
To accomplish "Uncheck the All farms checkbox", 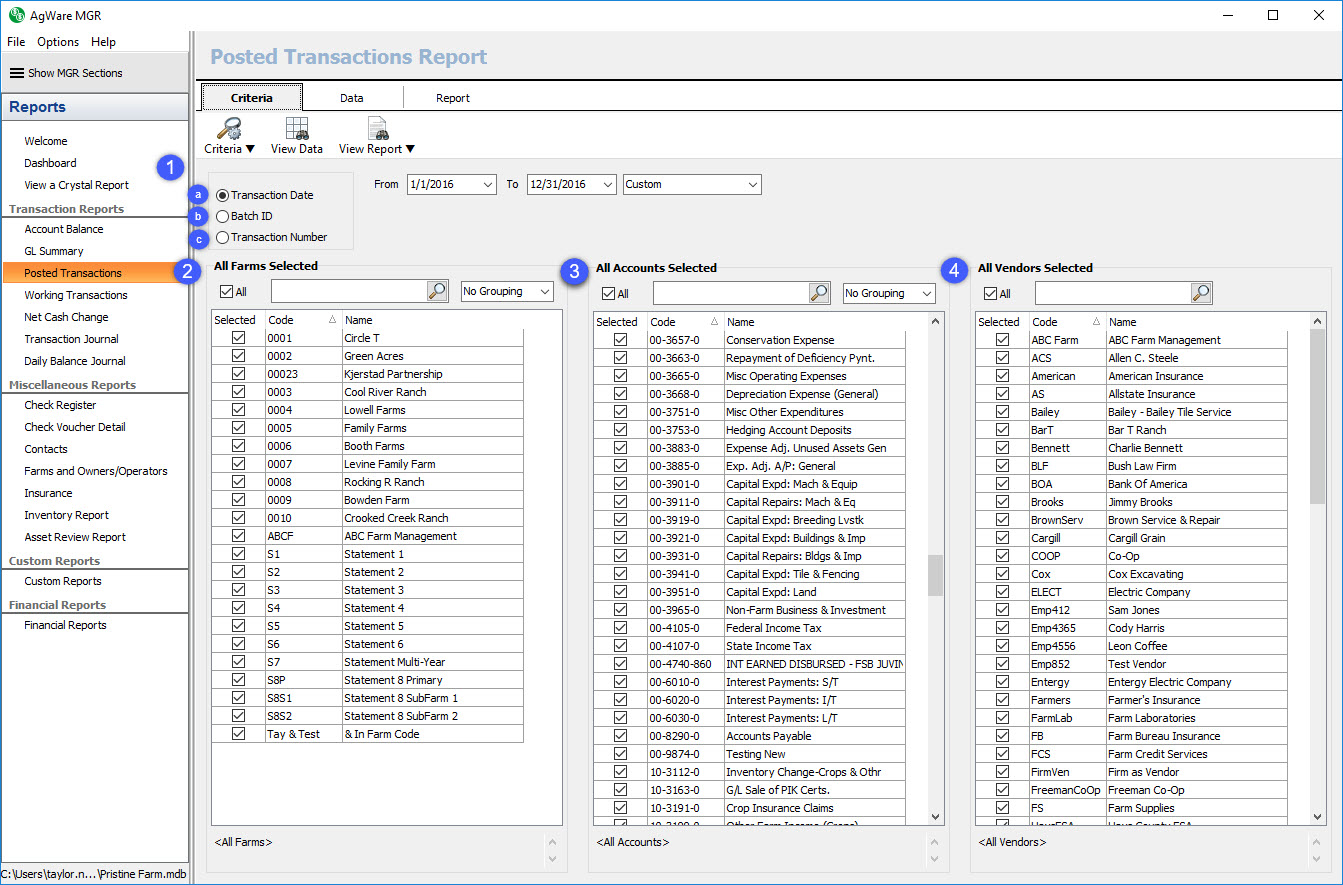I will click(x=226, y=292).
